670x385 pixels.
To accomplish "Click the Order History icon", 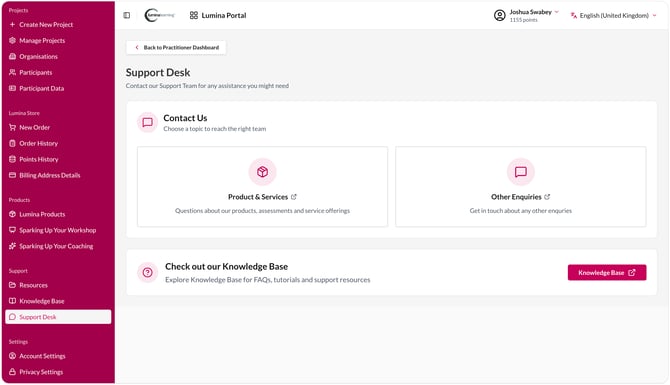I will (x=12, y=143).
